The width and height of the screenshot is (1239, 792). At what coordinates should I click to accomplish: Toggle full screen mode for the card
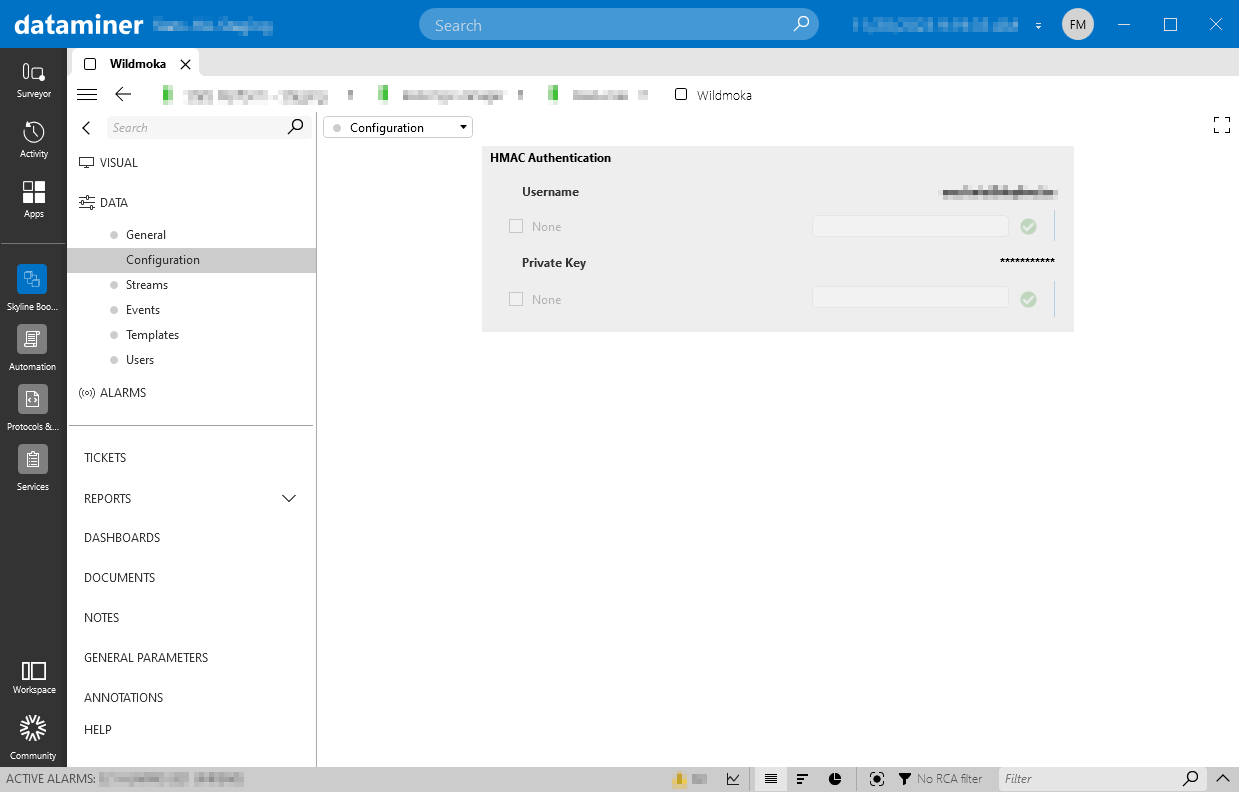coord(1221,125)
